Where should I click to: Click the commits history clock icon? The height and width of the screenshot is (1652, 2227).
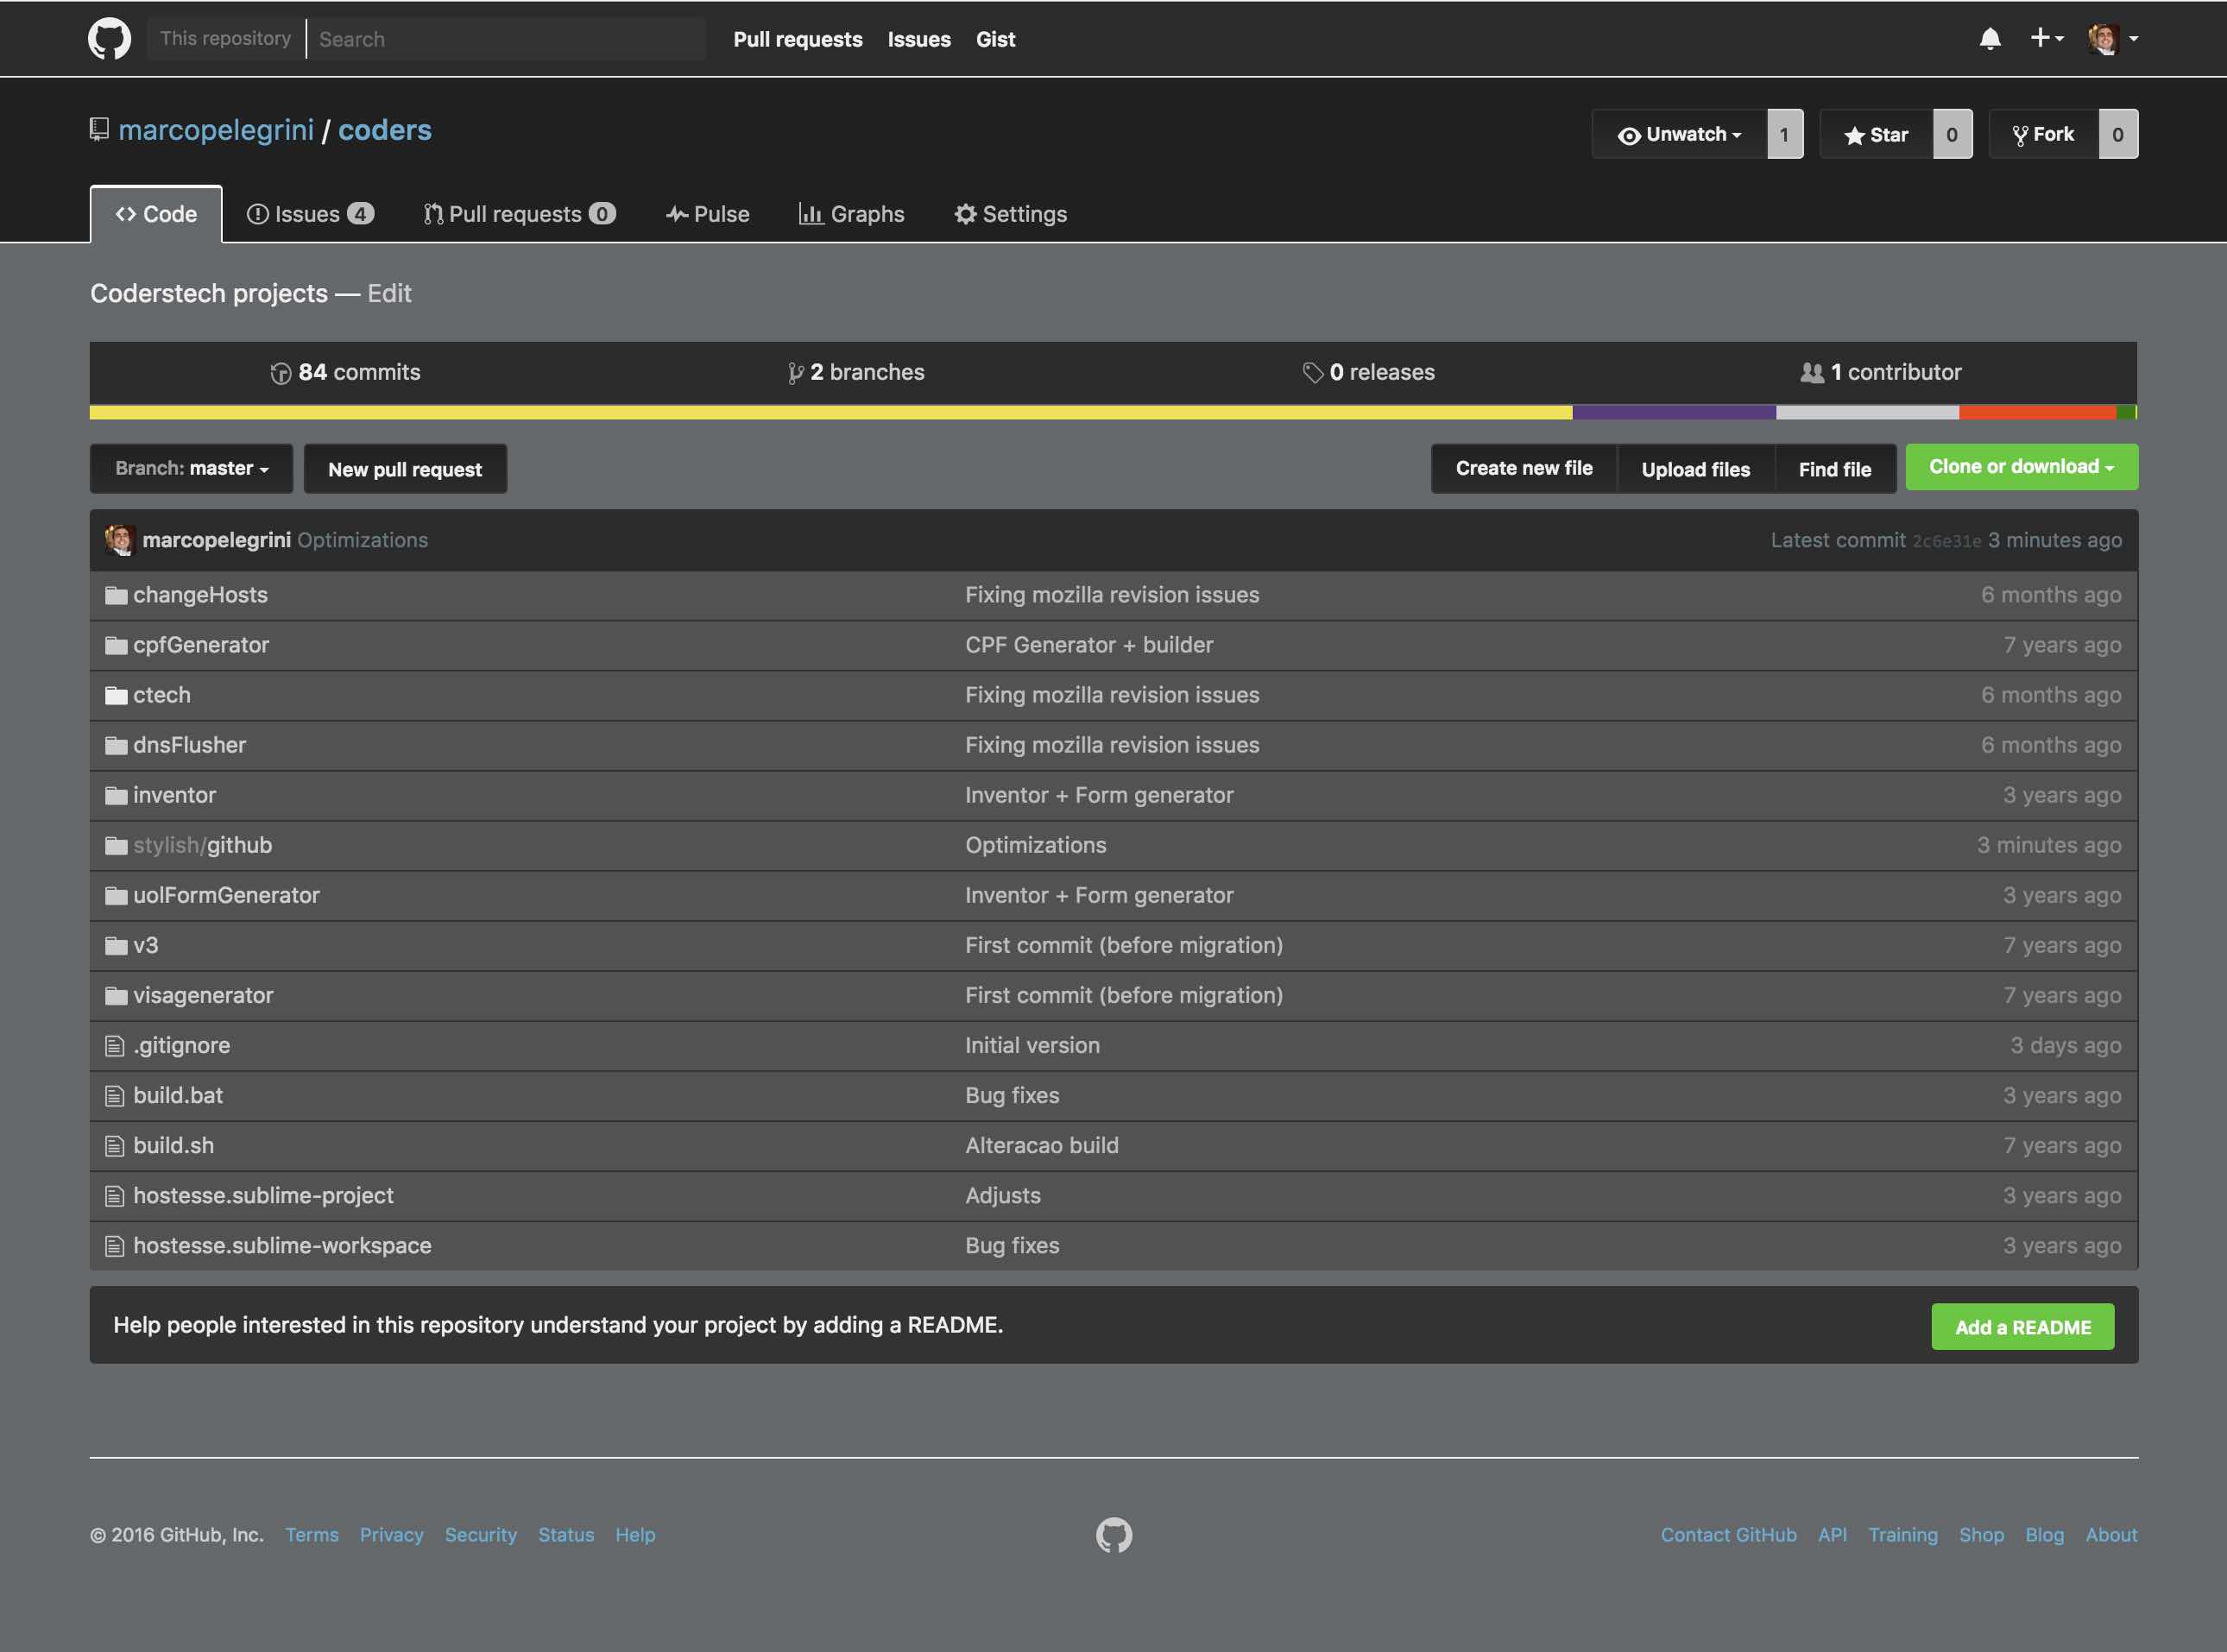pyautogui.click(x=281, y=373)
